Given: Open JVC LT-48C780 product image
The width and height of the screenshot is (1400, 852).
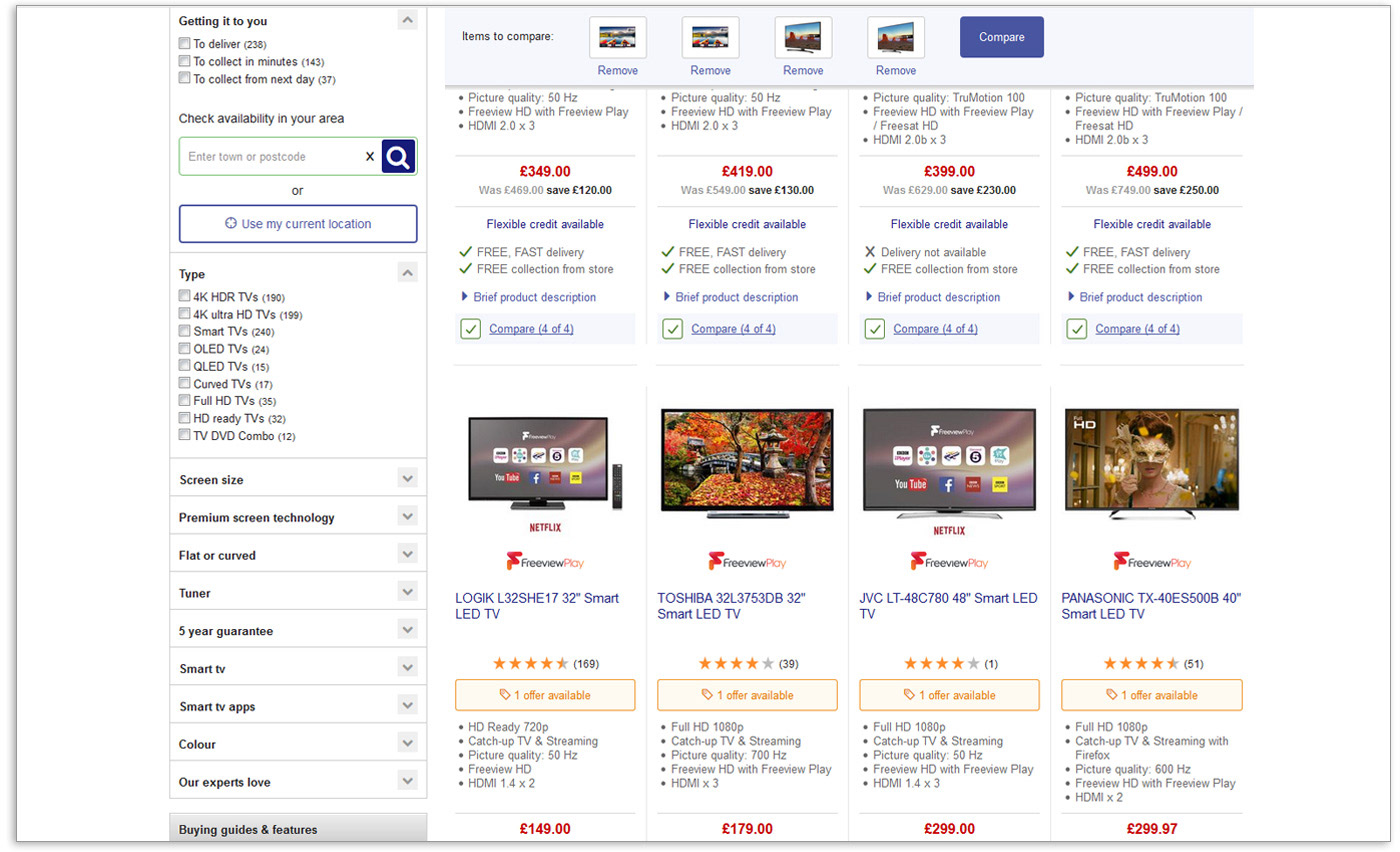Looking at the screenshot, I should [949, 464].
